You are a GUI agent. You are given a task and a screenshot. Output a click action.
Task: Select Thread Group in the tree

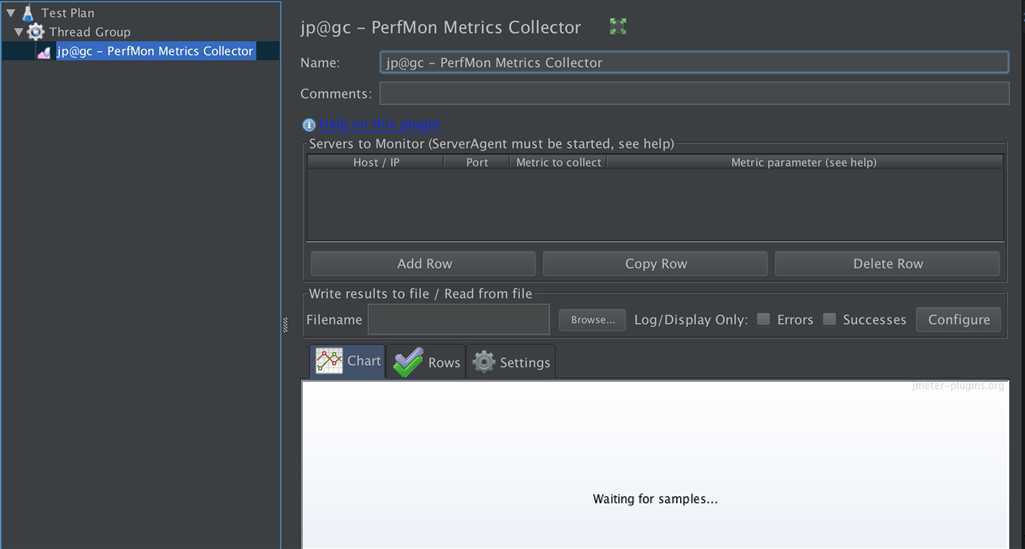click(x=90, y=31)
